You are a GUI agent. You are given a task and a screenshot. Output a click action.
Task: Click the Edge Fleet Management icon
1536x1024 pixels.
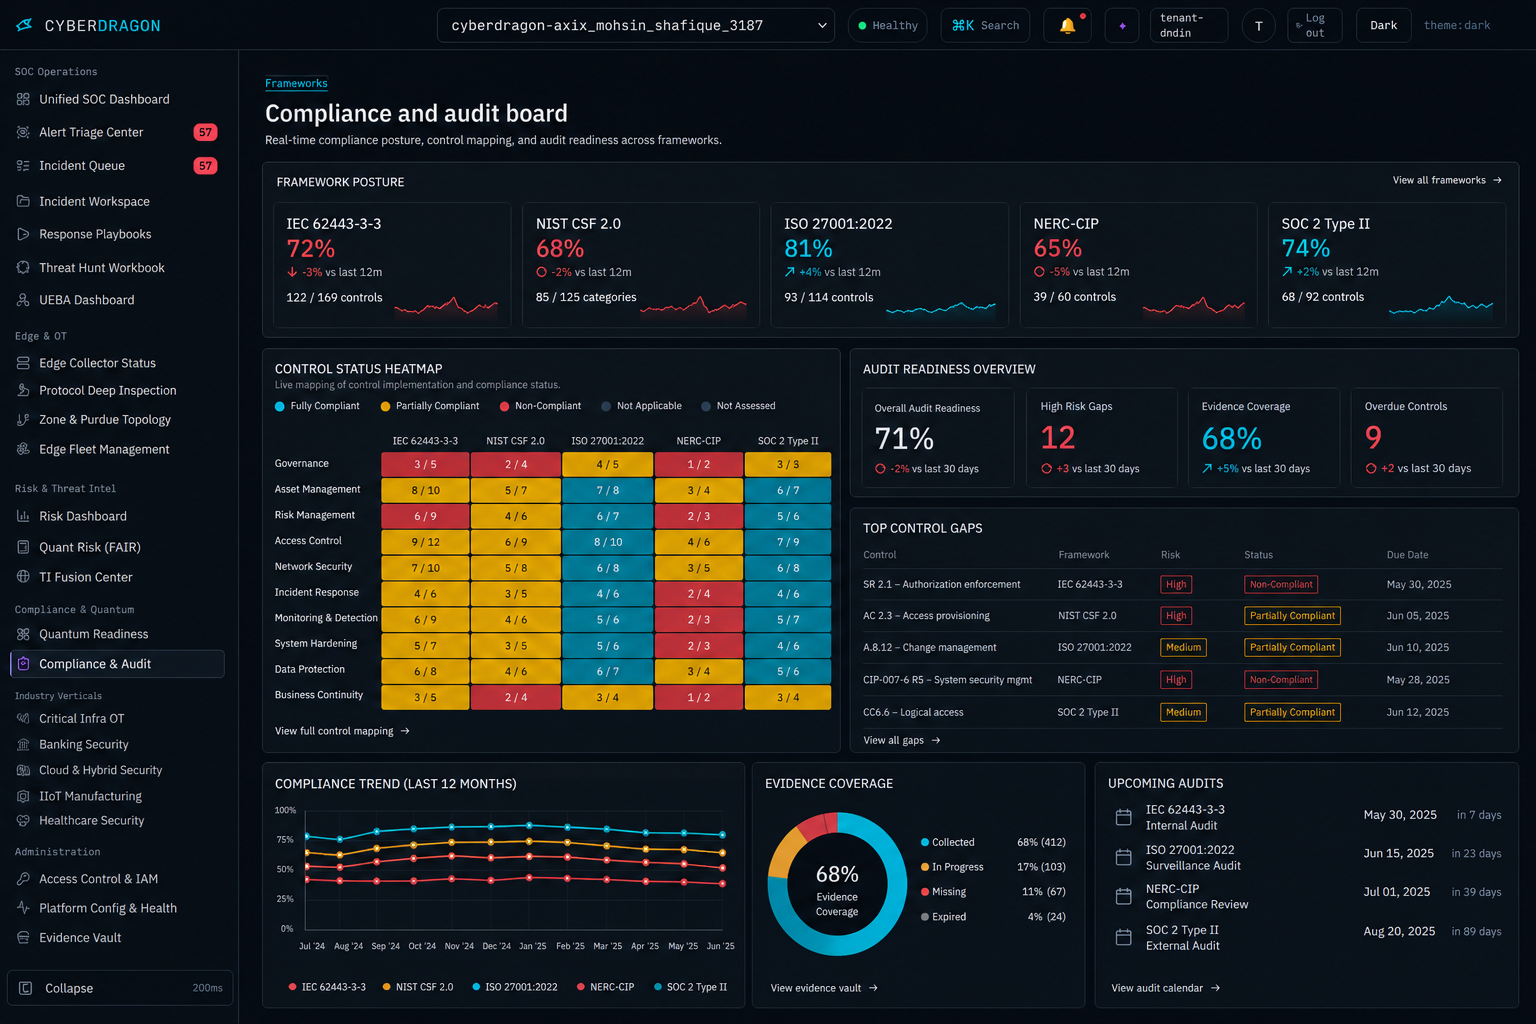[x=23, y=449]
